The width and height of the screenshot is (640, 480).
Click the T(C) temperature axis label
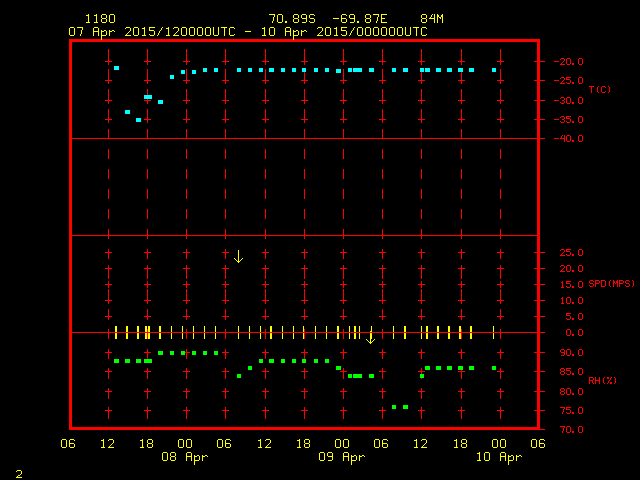point(599,90)
